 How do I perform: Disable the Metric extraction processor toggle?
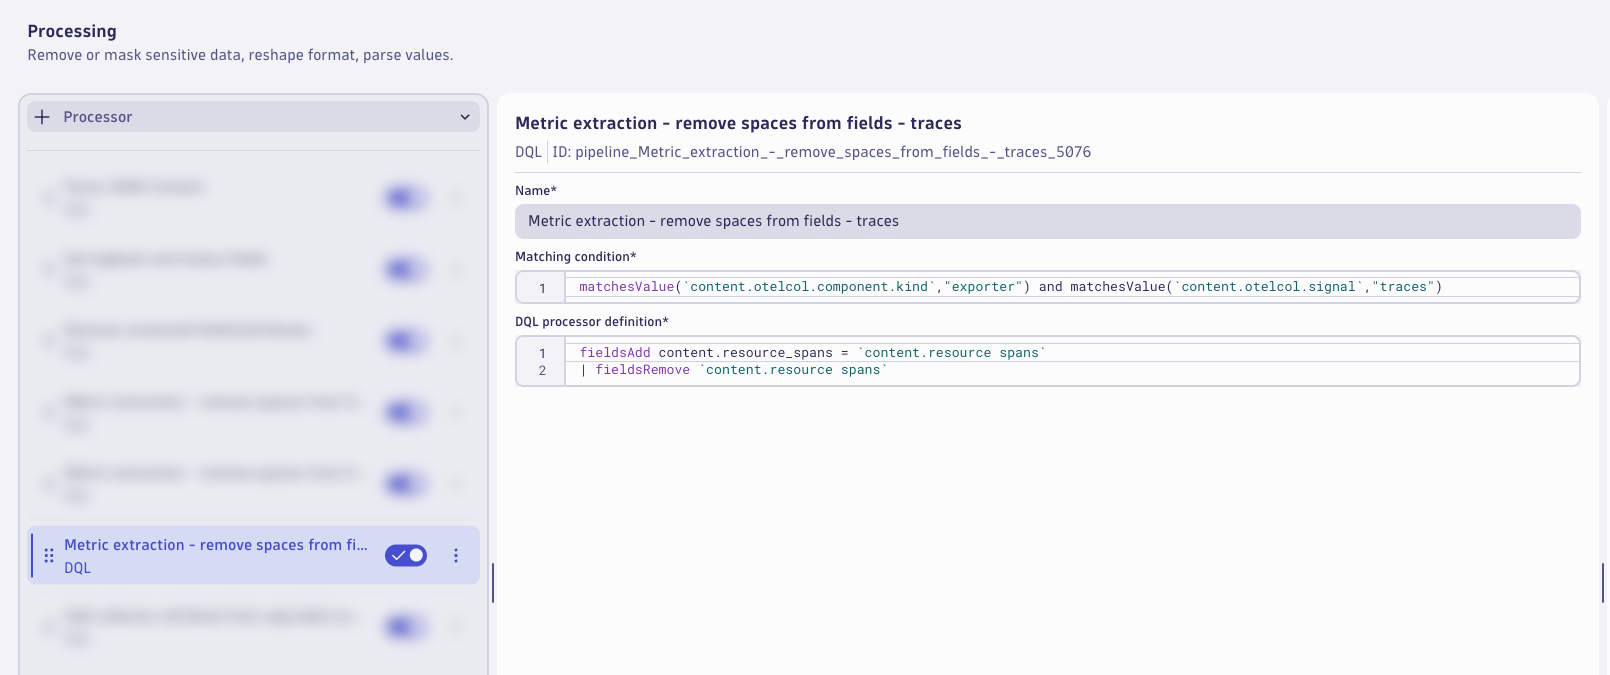pyautogui.click(x=406, y=555)
